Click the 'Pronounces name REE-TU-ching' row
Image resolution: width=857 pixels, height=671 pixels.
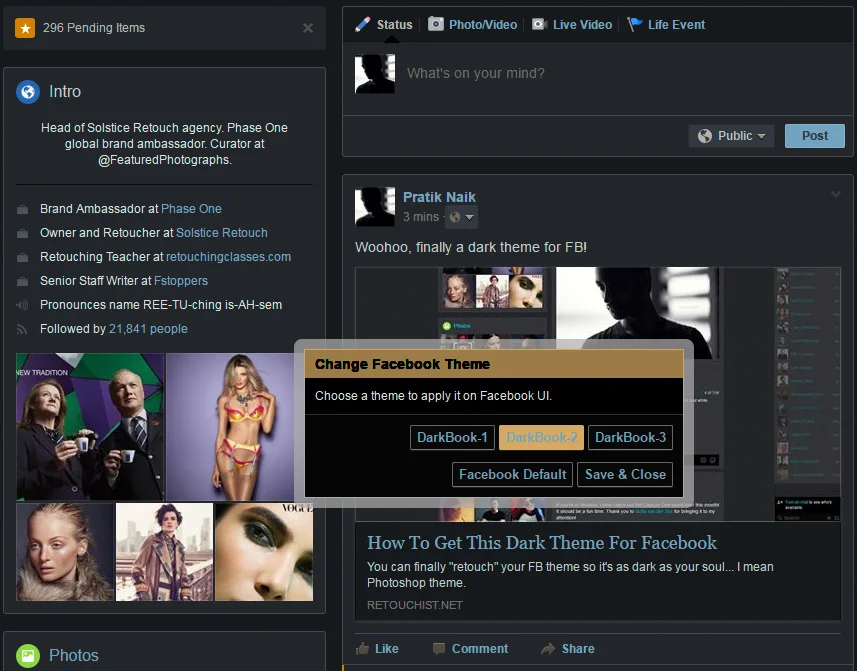(161, 305)
